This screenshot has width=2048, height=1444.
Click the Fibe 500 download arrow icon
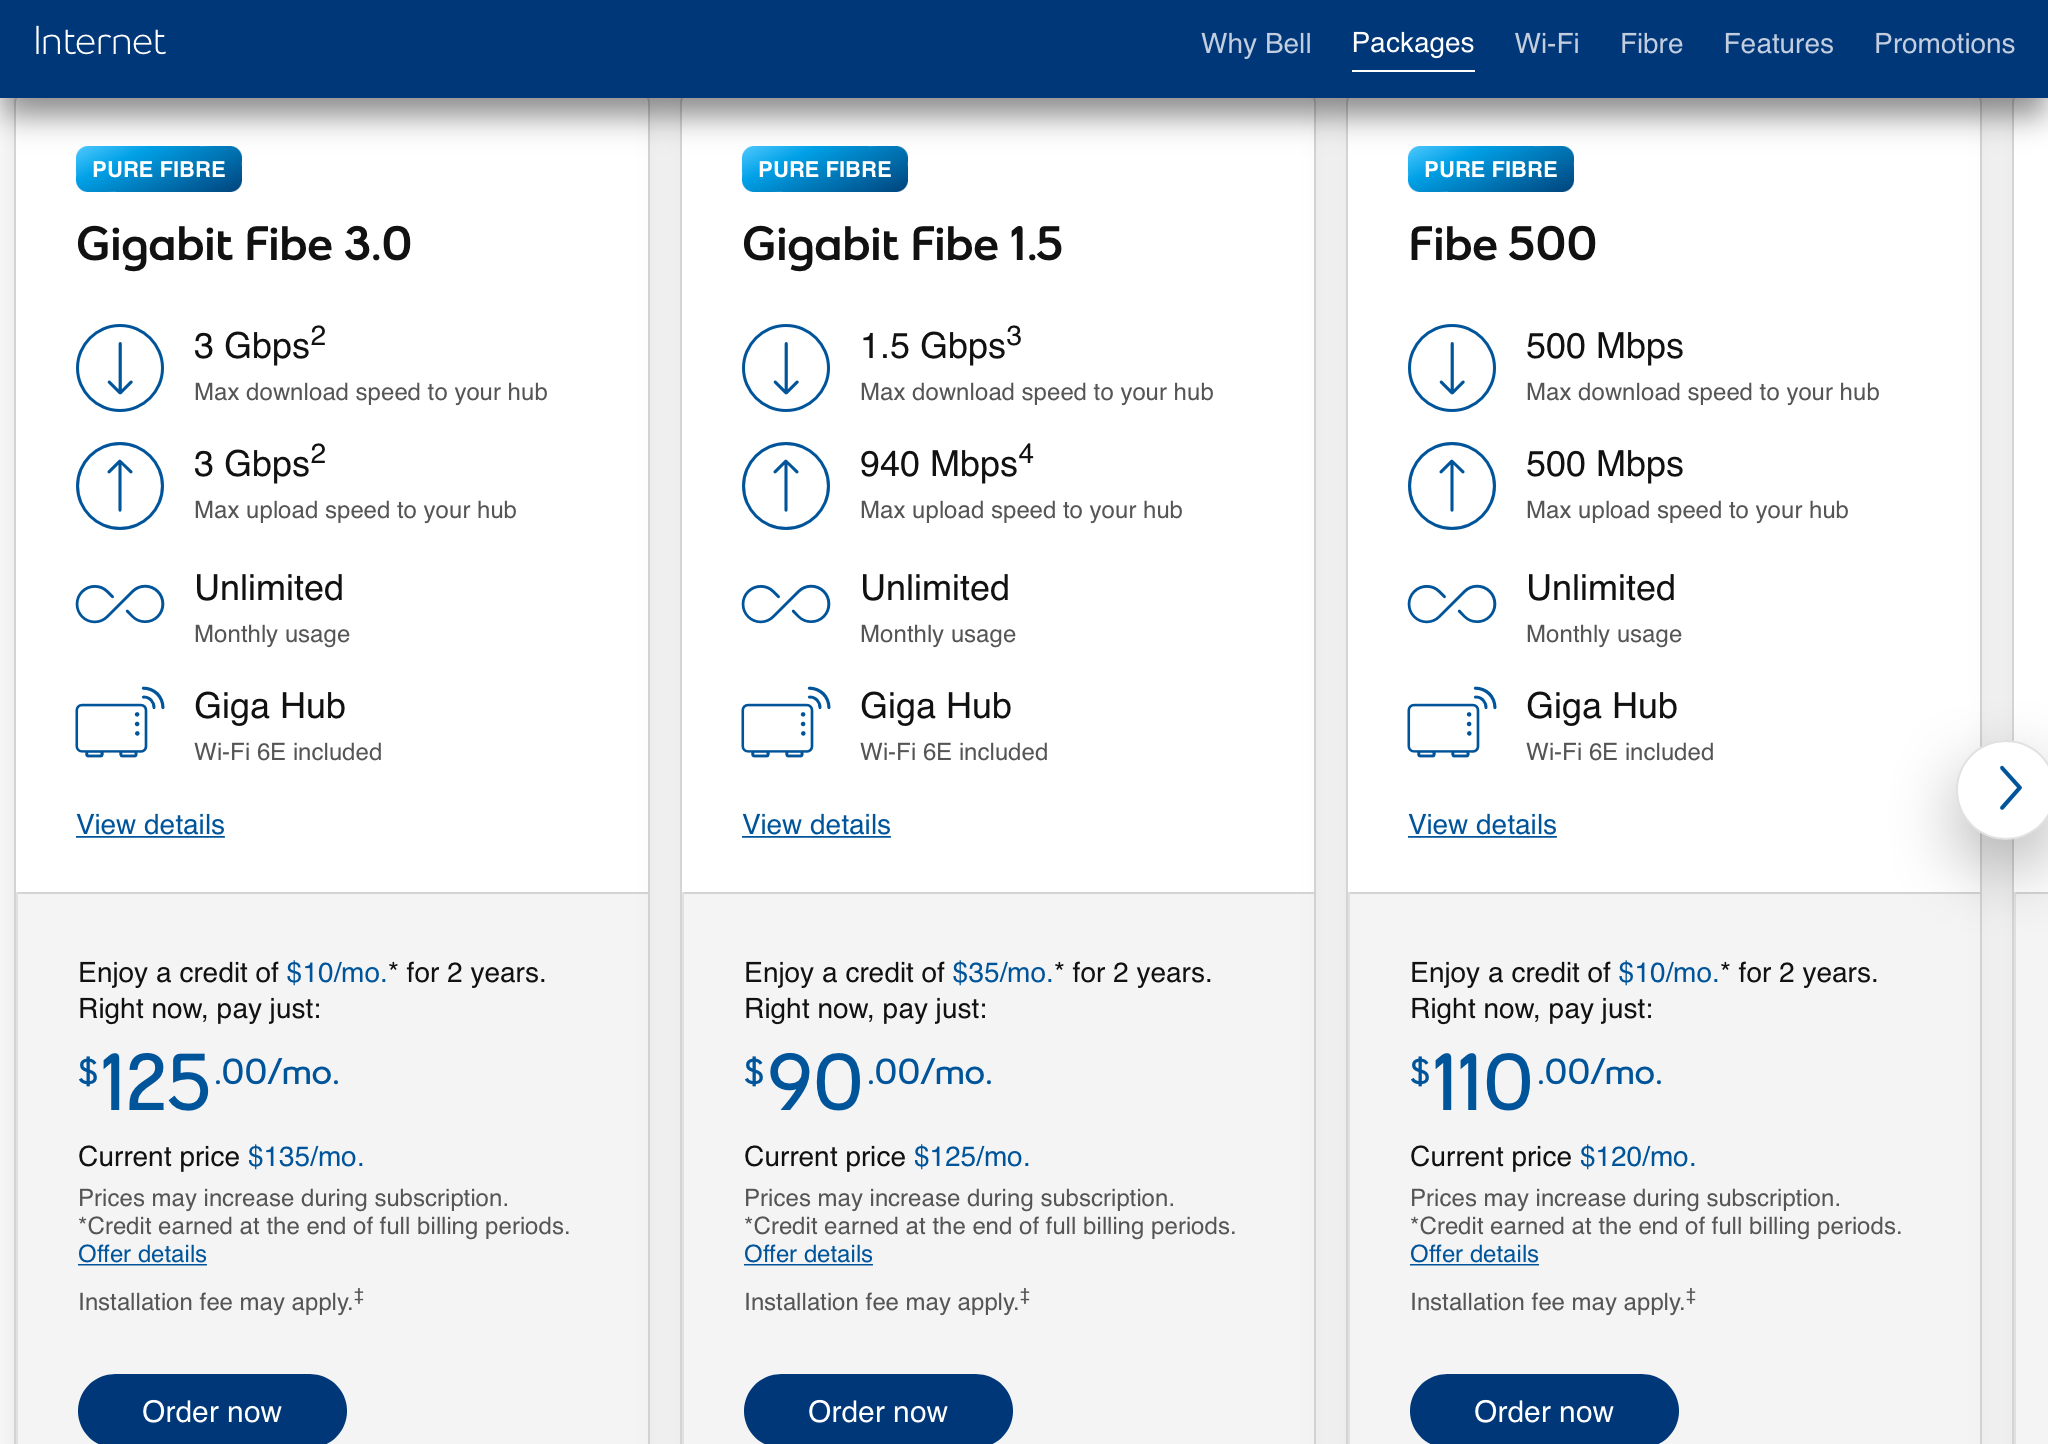click(1452, 368)
